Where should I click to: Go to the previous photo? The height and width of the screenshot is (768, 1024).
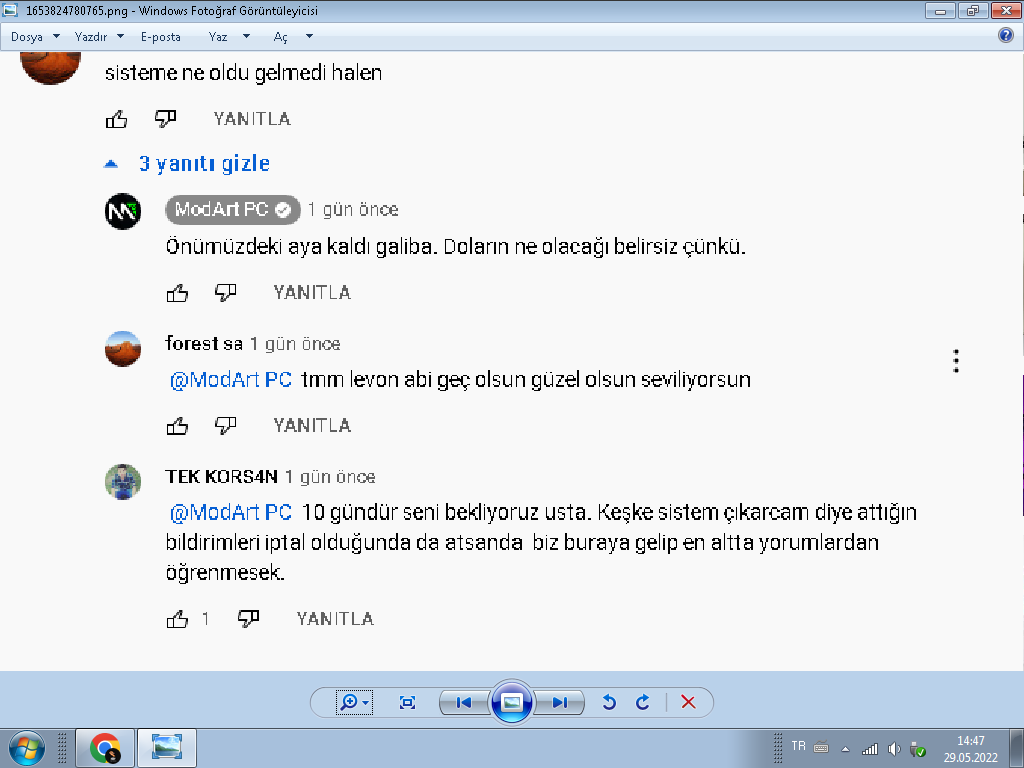[x=464, y=703]
